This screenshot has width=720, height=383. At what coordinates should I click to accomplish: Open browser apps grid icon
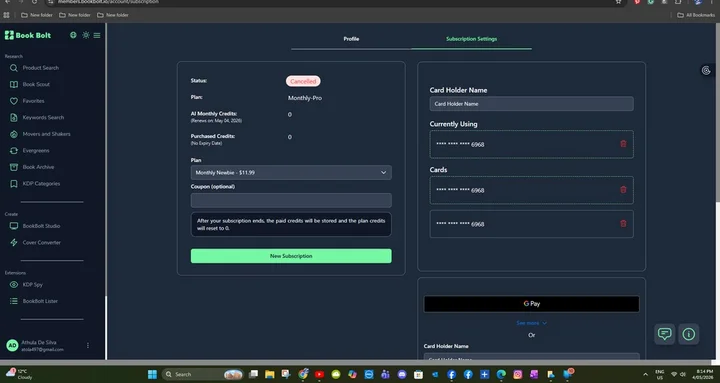coord(6,15)
